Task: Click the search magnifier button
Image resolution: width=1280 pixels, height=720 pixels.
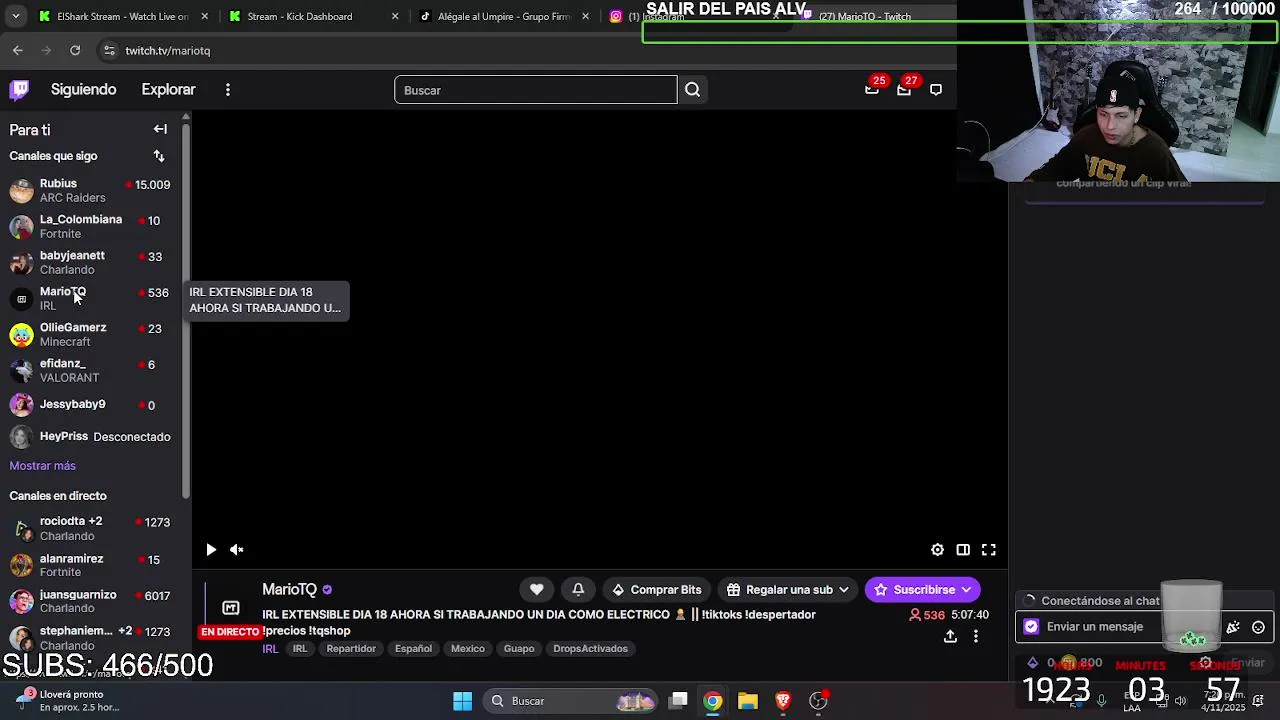Action: pyautogui.click(x=692, y=90)
